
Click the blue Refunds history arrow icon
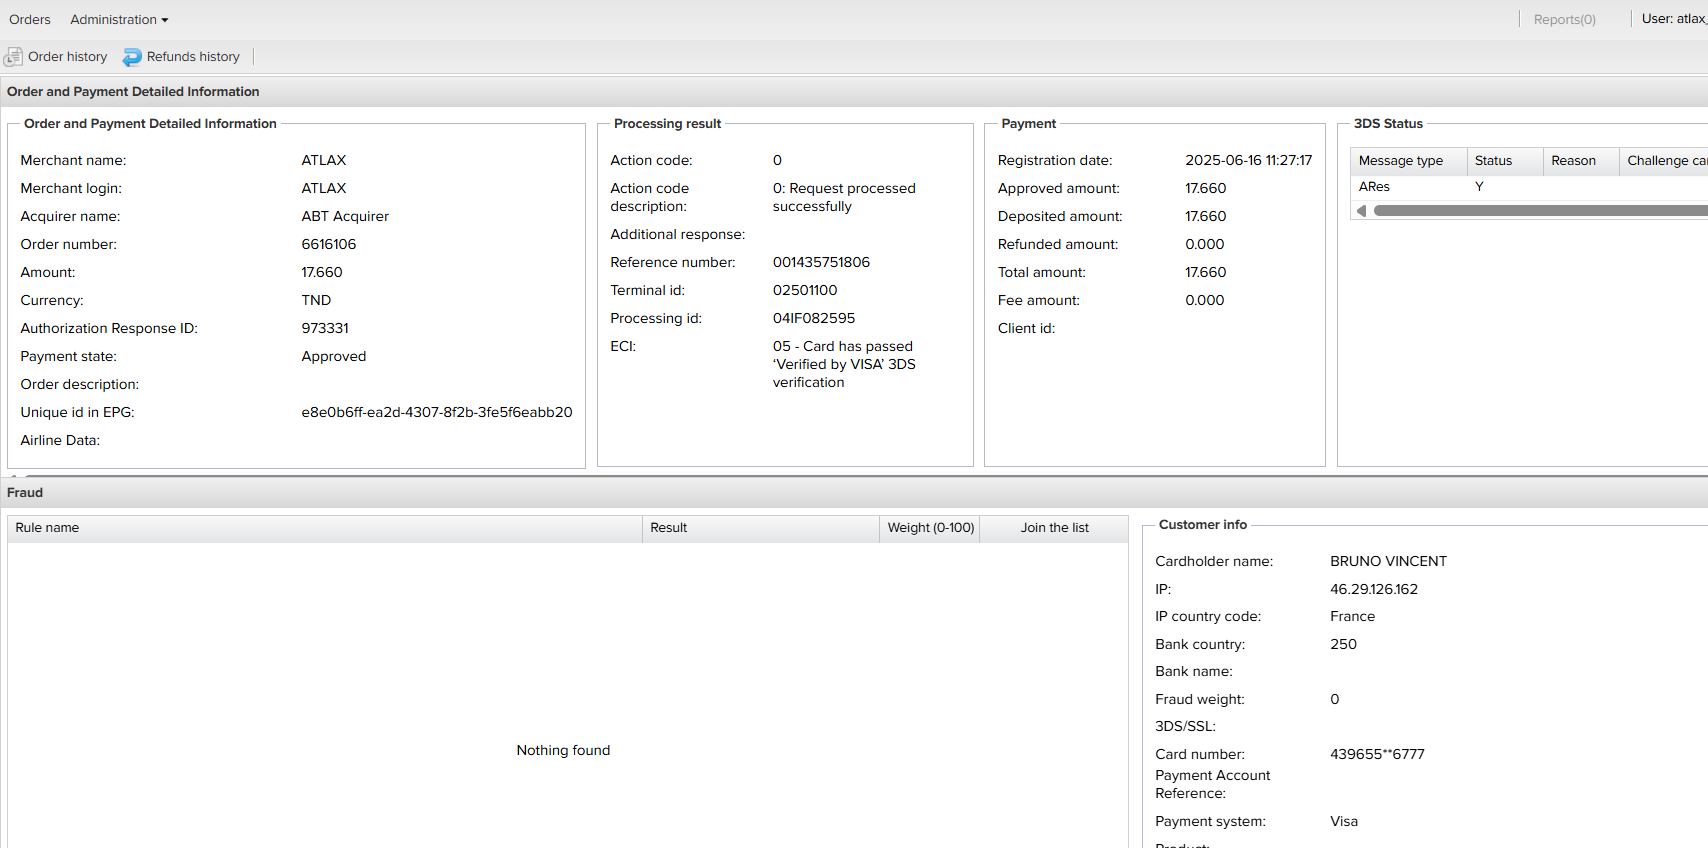point(132,57)
